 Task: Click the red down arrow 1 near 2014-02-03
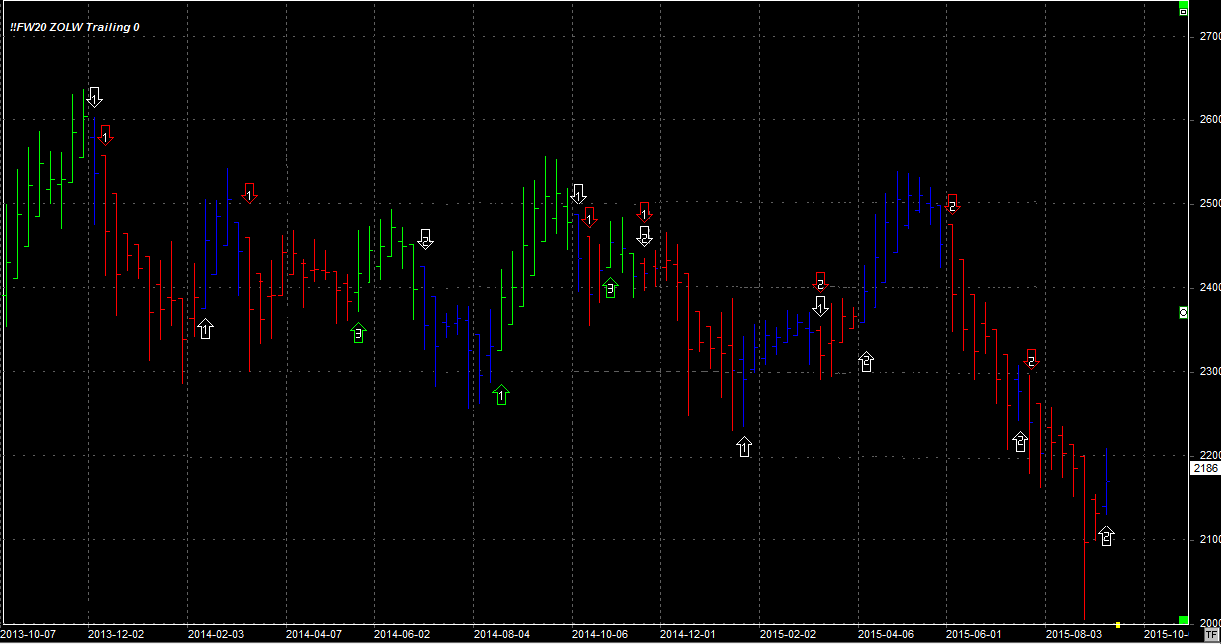(250, 194)
